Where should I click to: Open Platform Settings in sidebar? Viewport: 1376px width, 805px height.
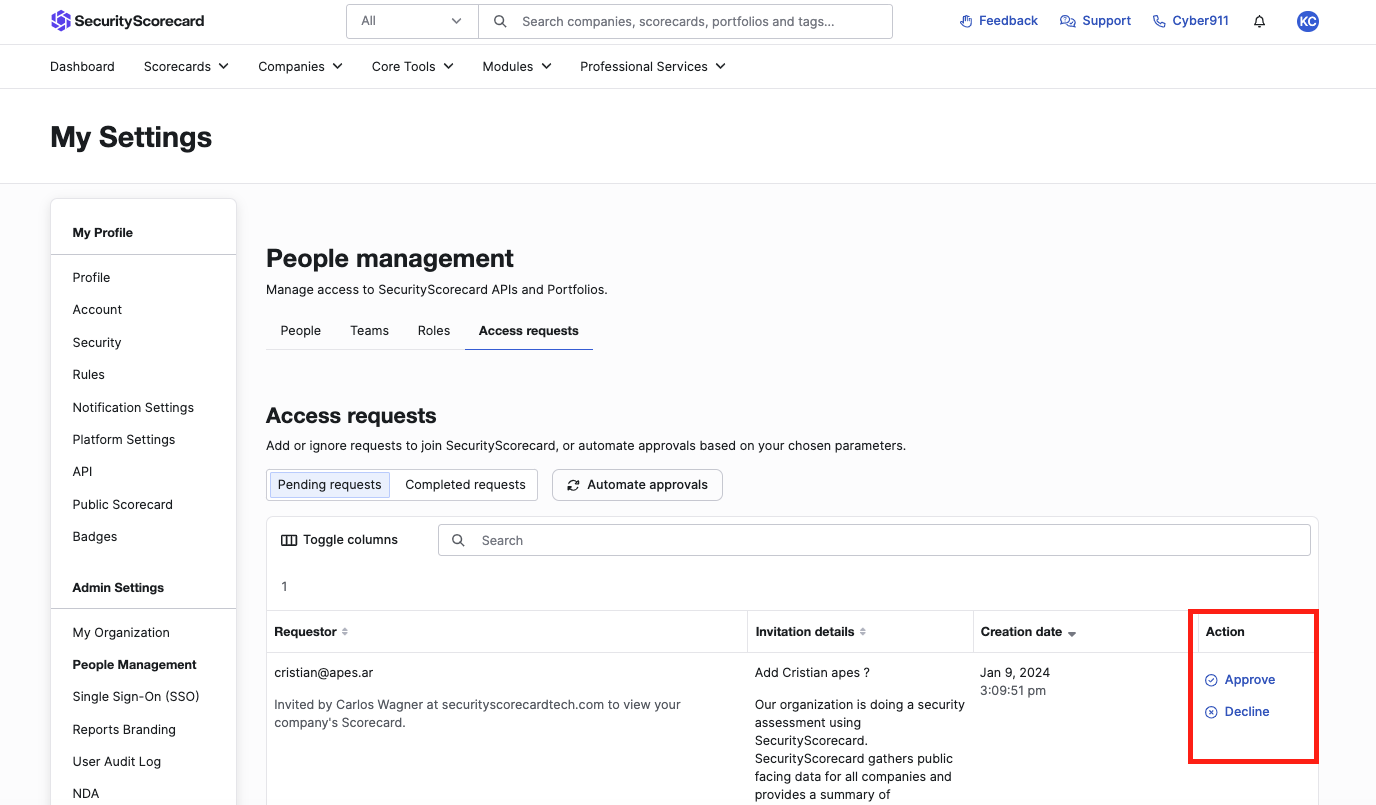(x=123, y=440)
